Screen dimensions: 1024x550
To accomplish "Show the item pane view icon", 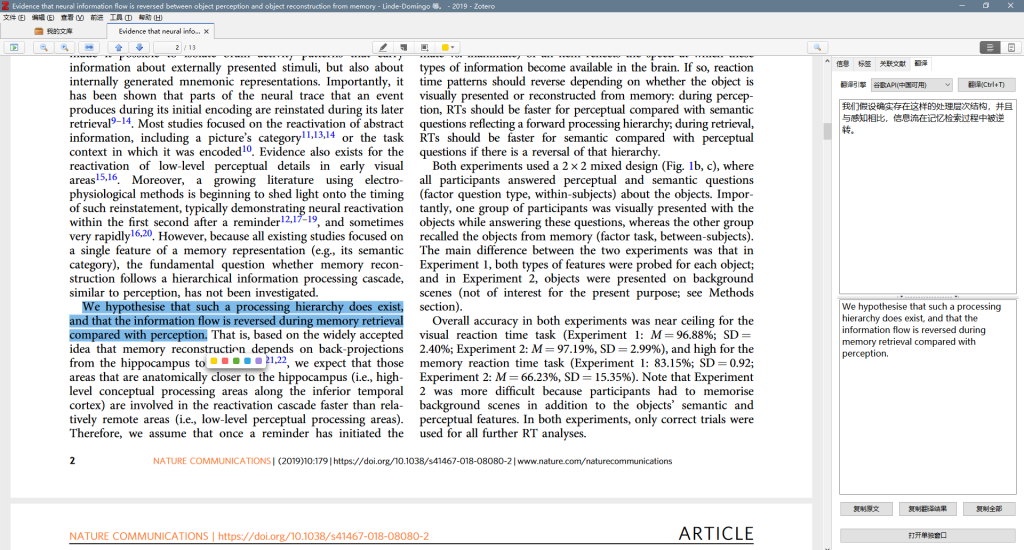I will pyautogui.click(x=990, y=47).
